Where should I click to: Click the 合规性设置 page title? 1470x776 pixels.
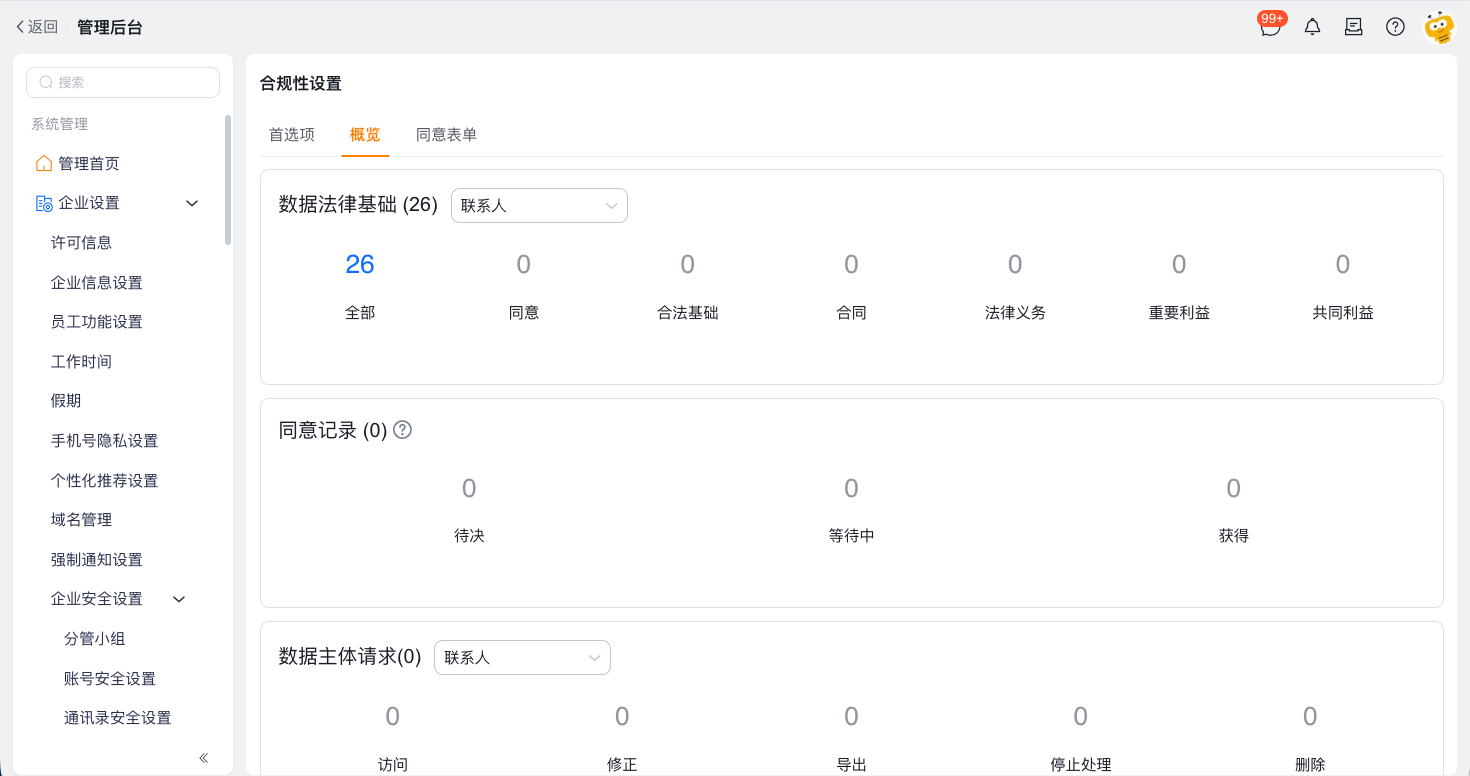pyautogui.click(x=301, y=84)
